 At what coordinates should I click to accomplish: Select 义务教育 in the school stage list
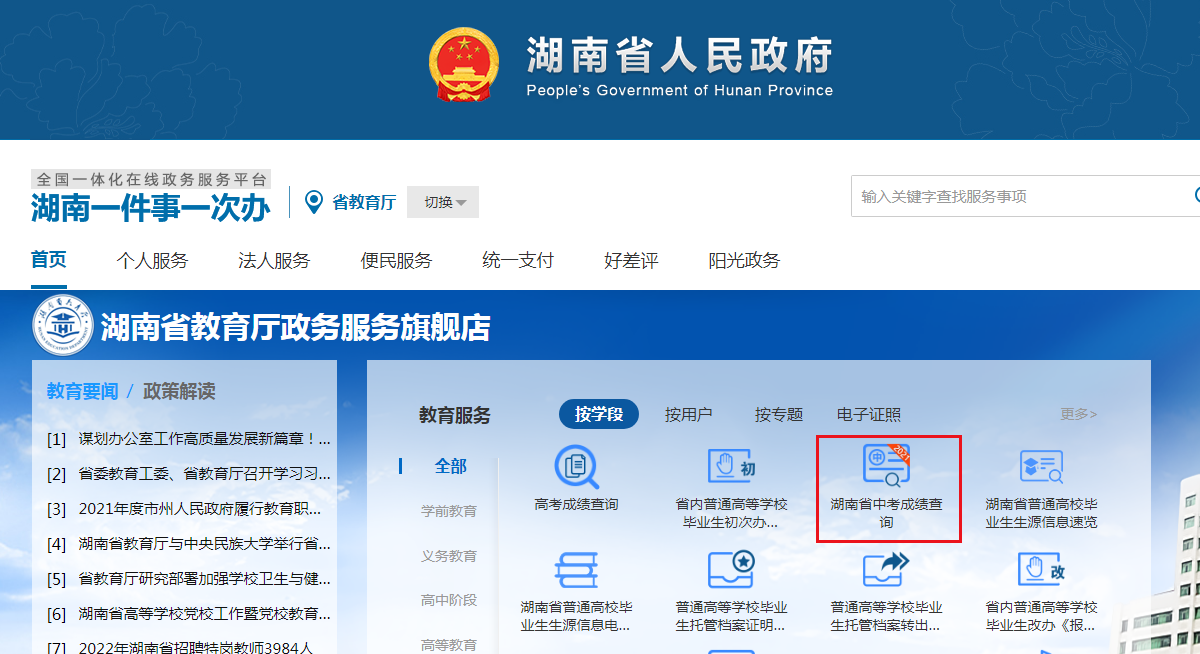click(449, 556)
